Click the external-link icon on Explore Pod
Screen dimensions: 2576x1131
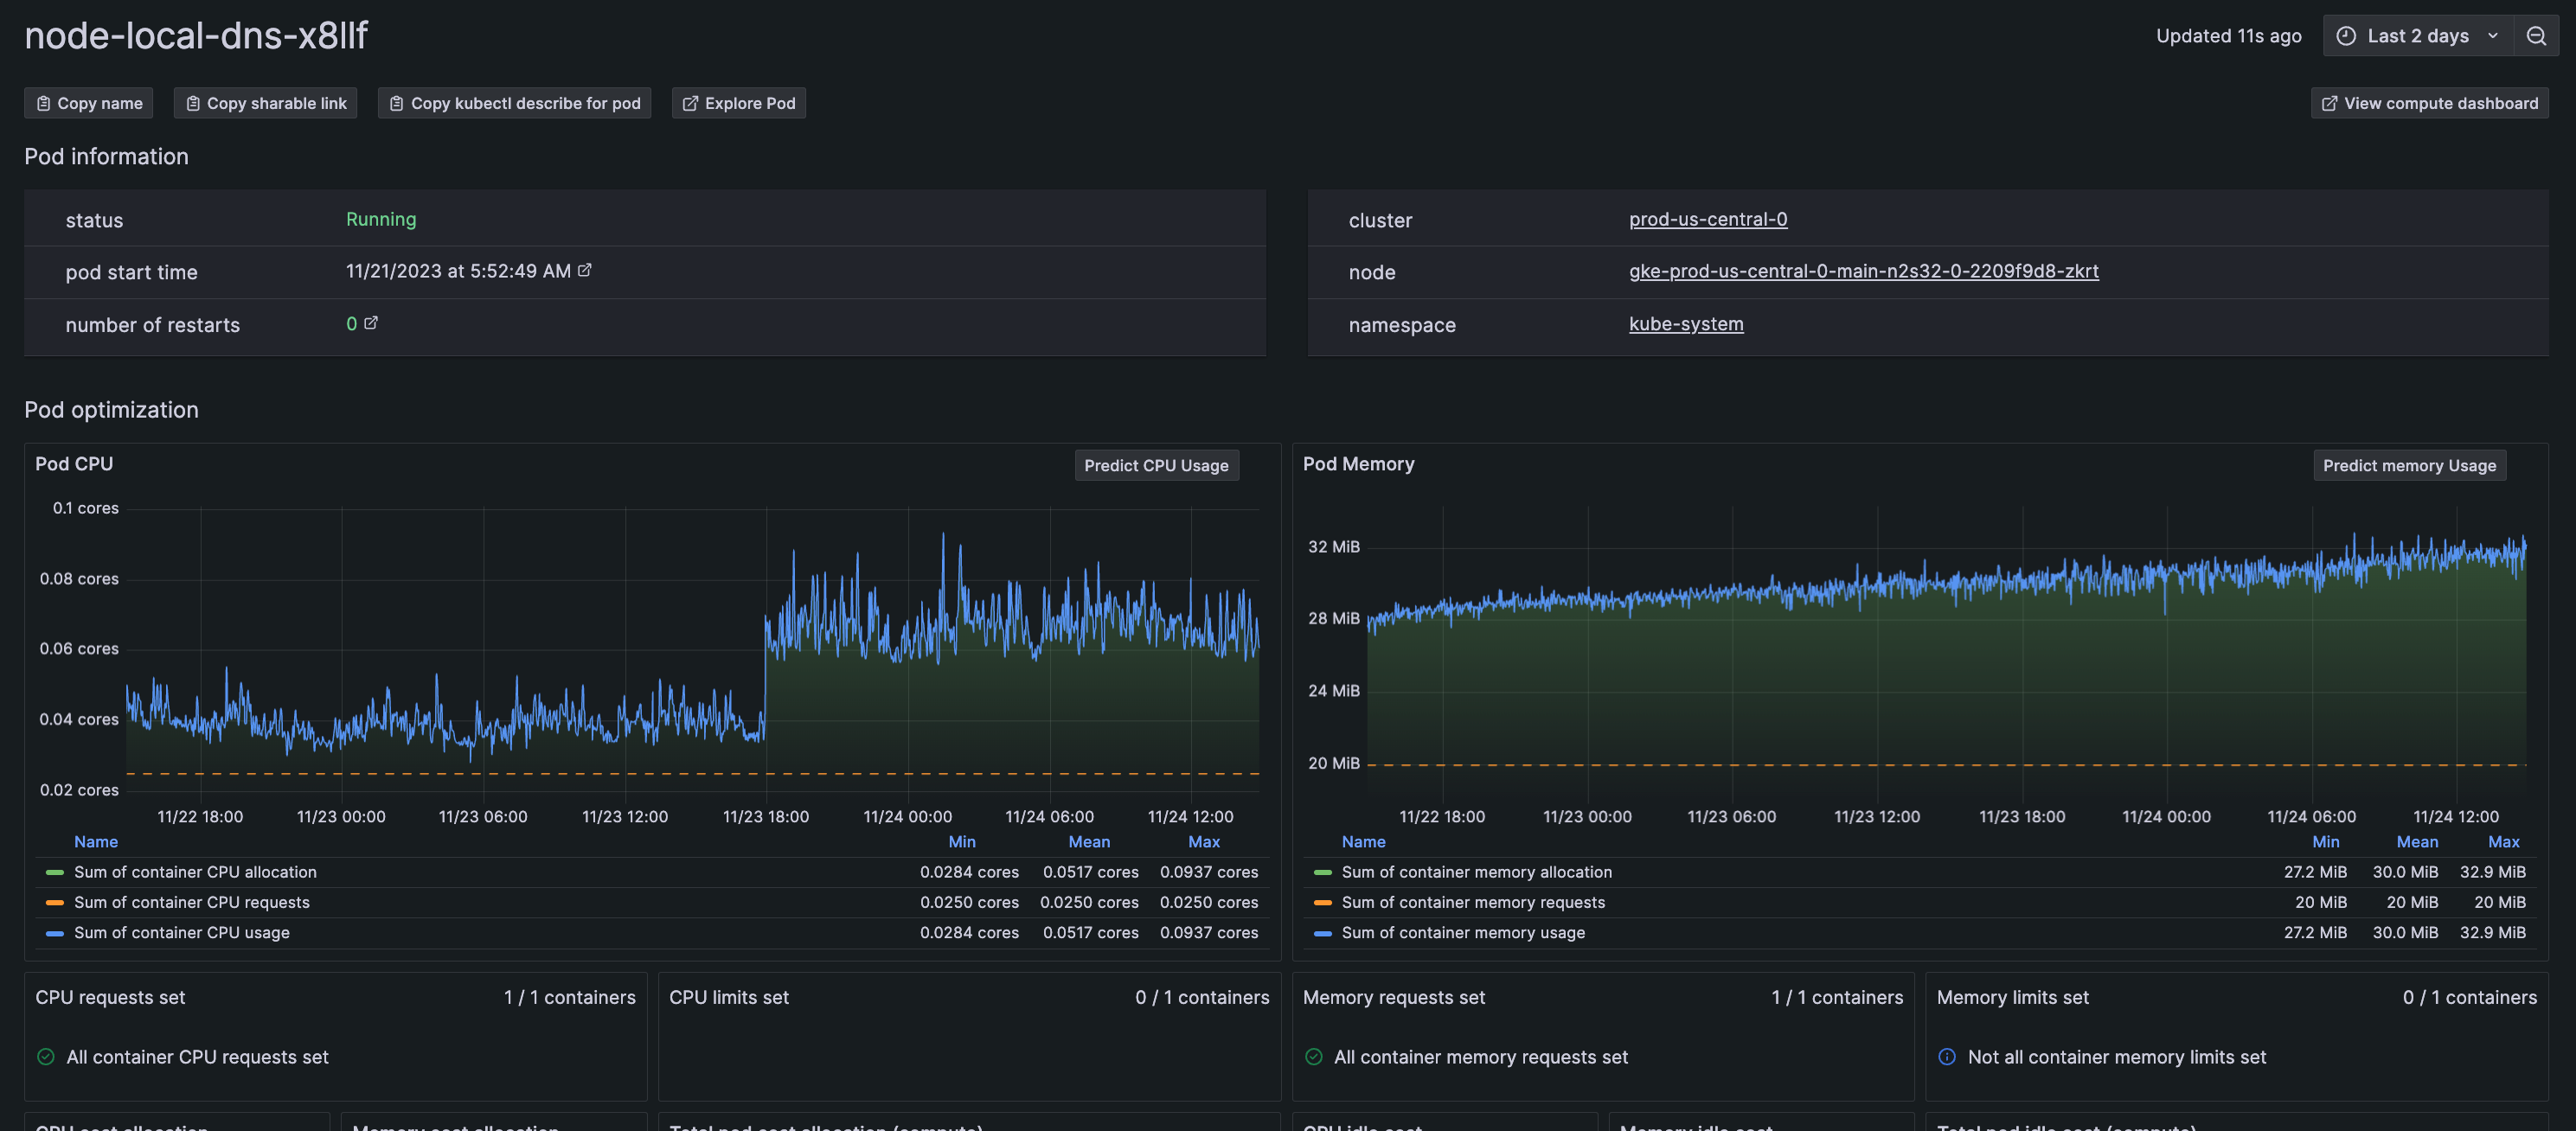(x=689, y=102)
